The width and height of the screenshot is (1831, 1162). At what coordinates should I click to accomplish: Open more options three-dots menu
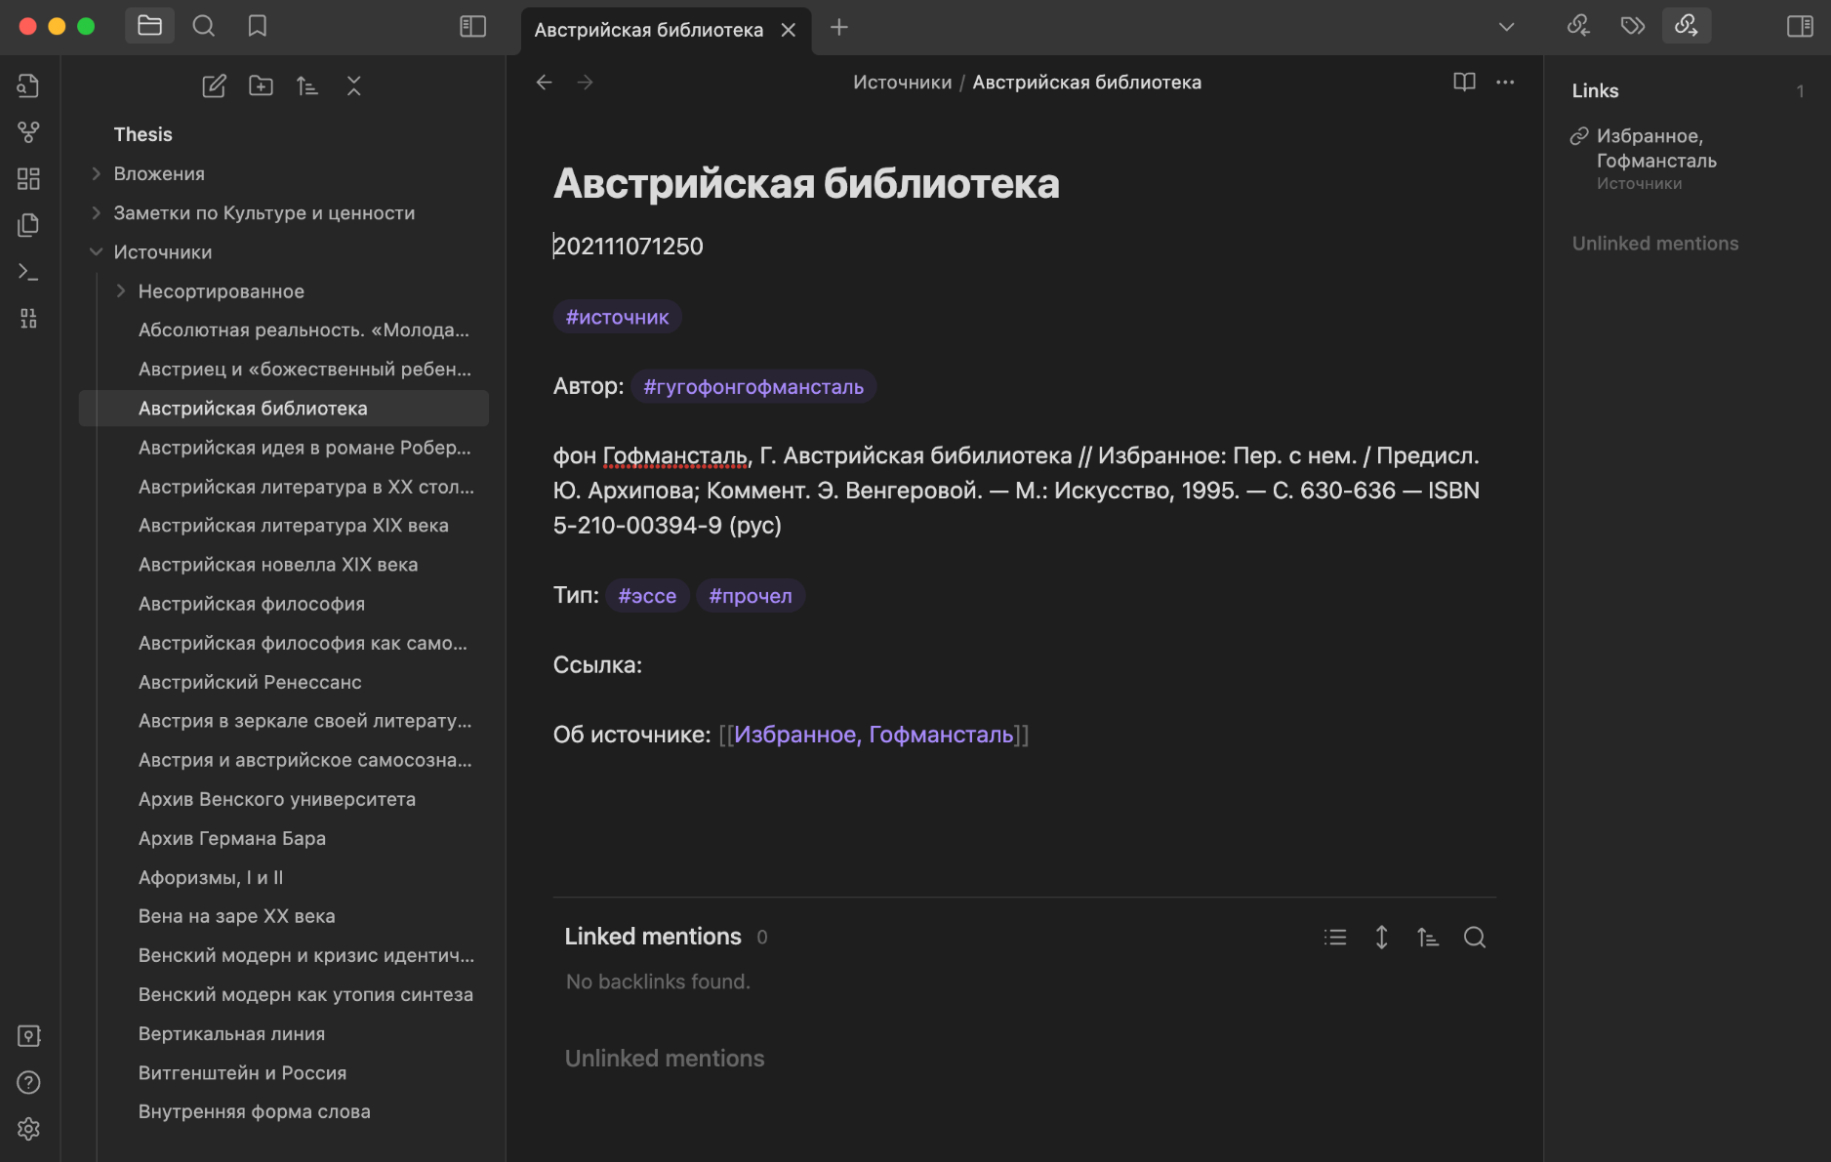tap(1505, 82)
